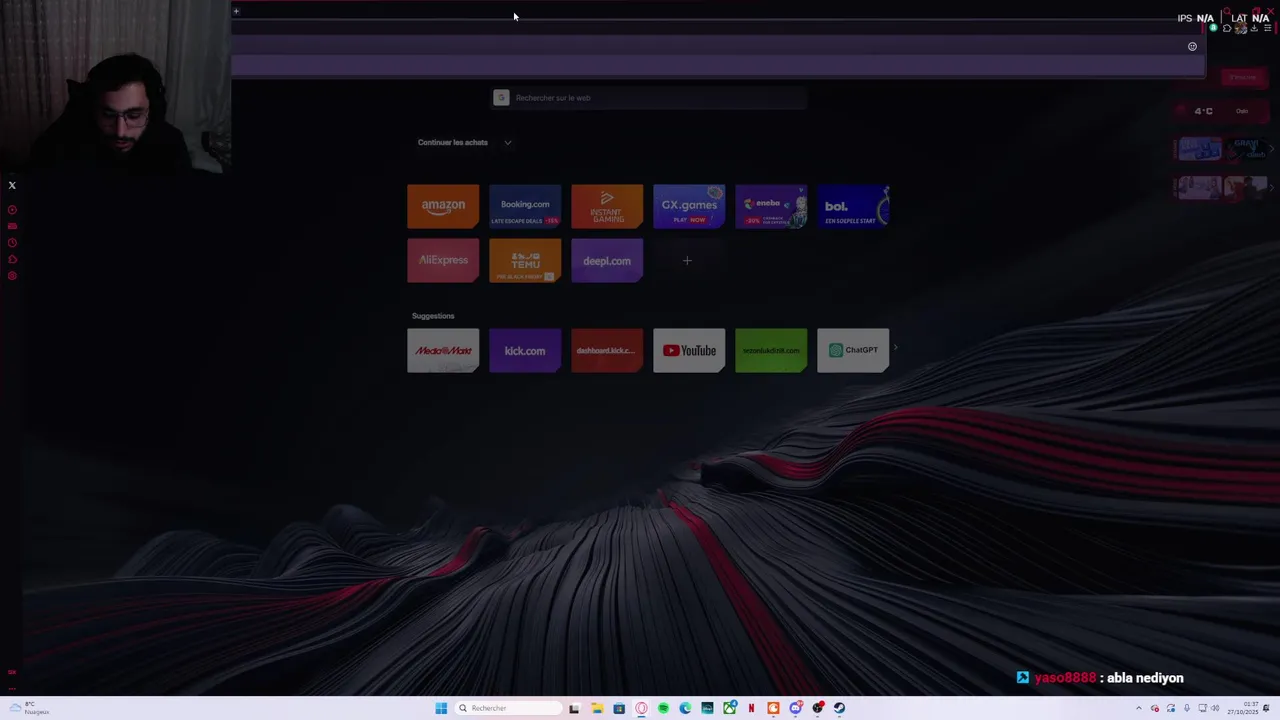
Task: Show hidden system tray icons chevron
Action: [x=1139, y=708]
